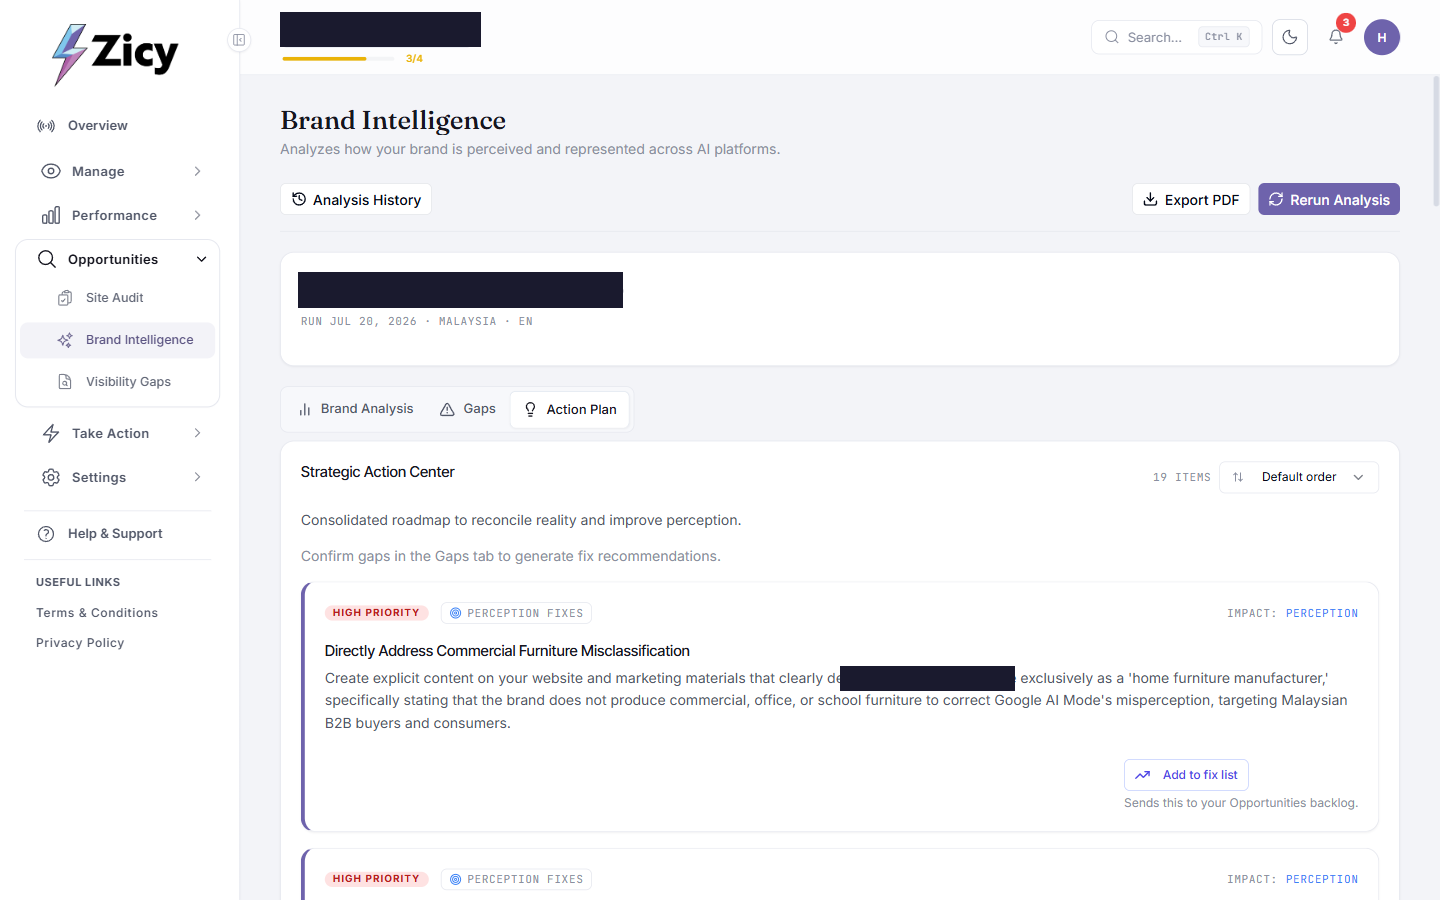Click the sort arrows icon
Viewport: 1440px width, 900px height.
(x=1238, y=477)
